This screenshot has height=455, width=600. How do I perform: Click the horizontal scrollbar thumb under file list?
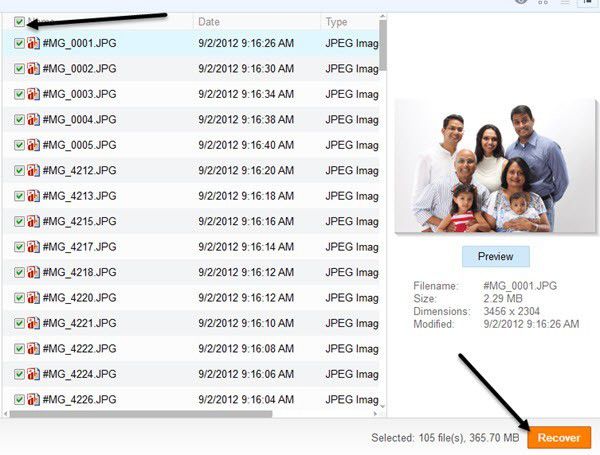(141, 414)
